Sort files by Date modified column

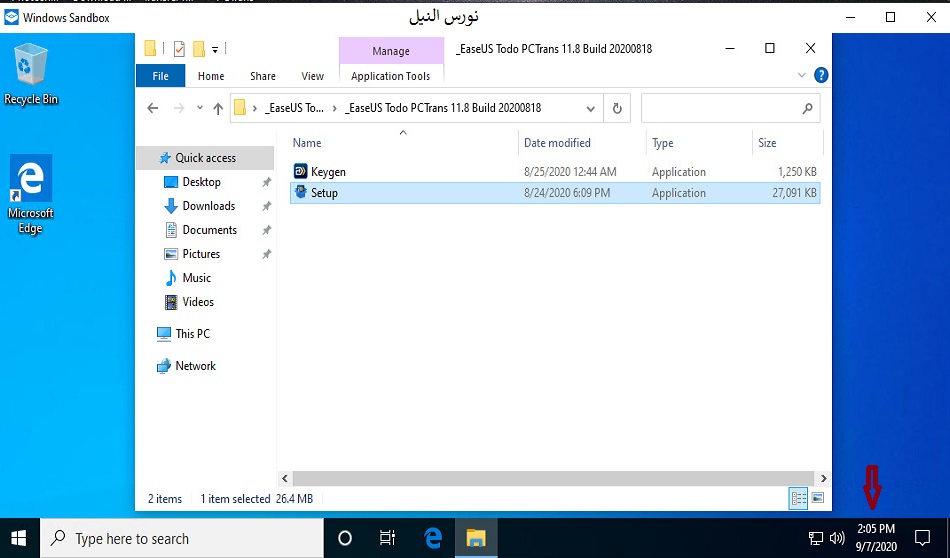click(x=557, y=143)
